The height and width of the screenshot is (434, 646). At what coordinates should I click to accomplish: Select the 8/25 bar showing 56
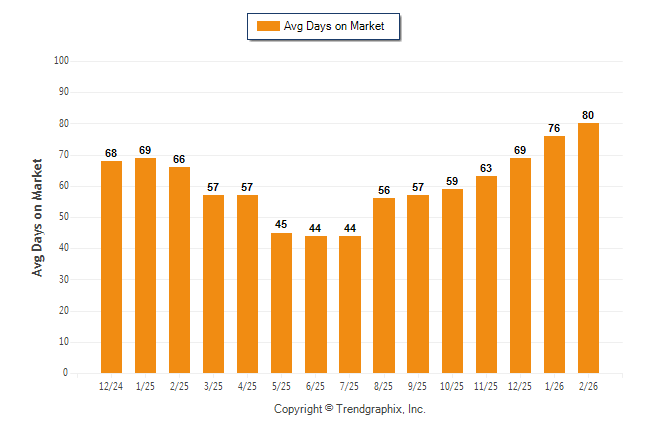383,285
